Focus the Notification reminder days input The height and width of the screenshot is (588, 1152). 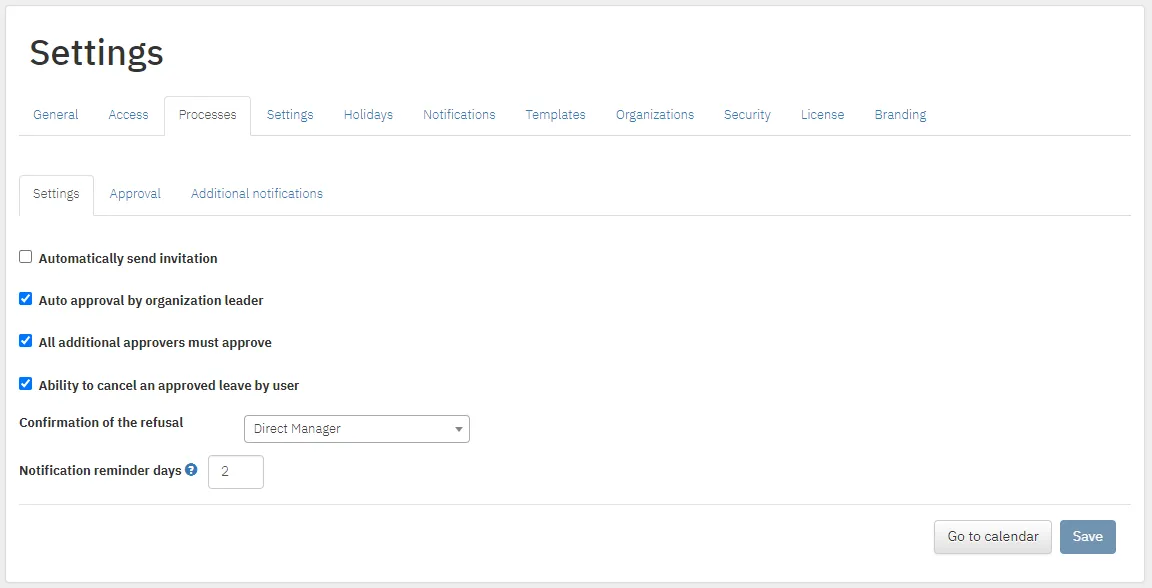pyautogui.click(x=236, y=472)
